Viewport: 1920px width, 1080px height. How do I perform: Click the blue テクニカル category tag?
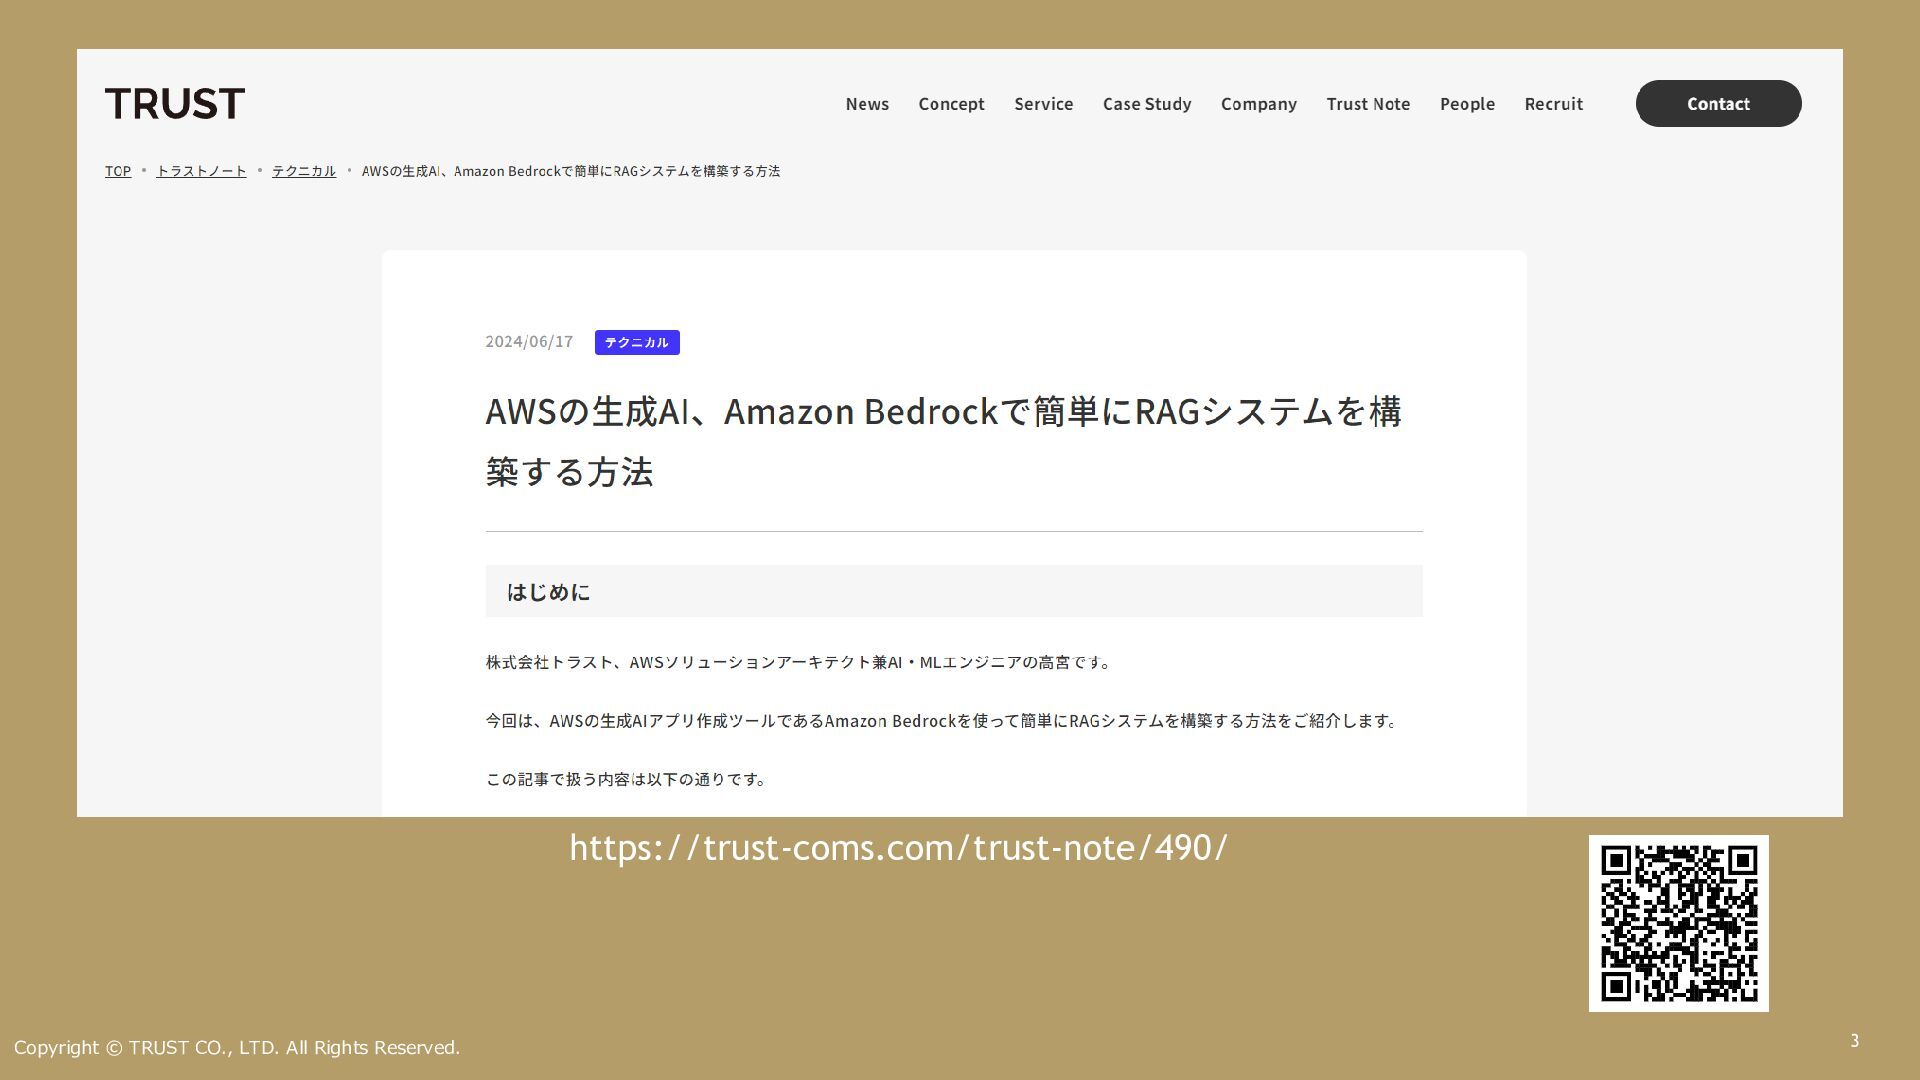637,342
